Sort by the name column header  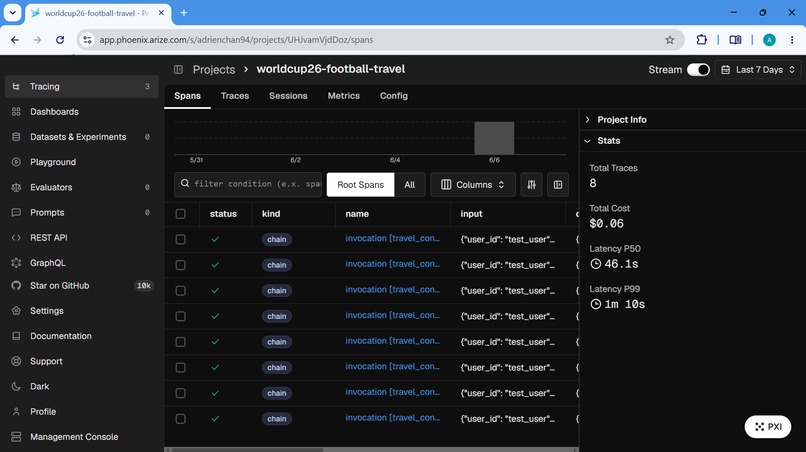pos(357,214)
